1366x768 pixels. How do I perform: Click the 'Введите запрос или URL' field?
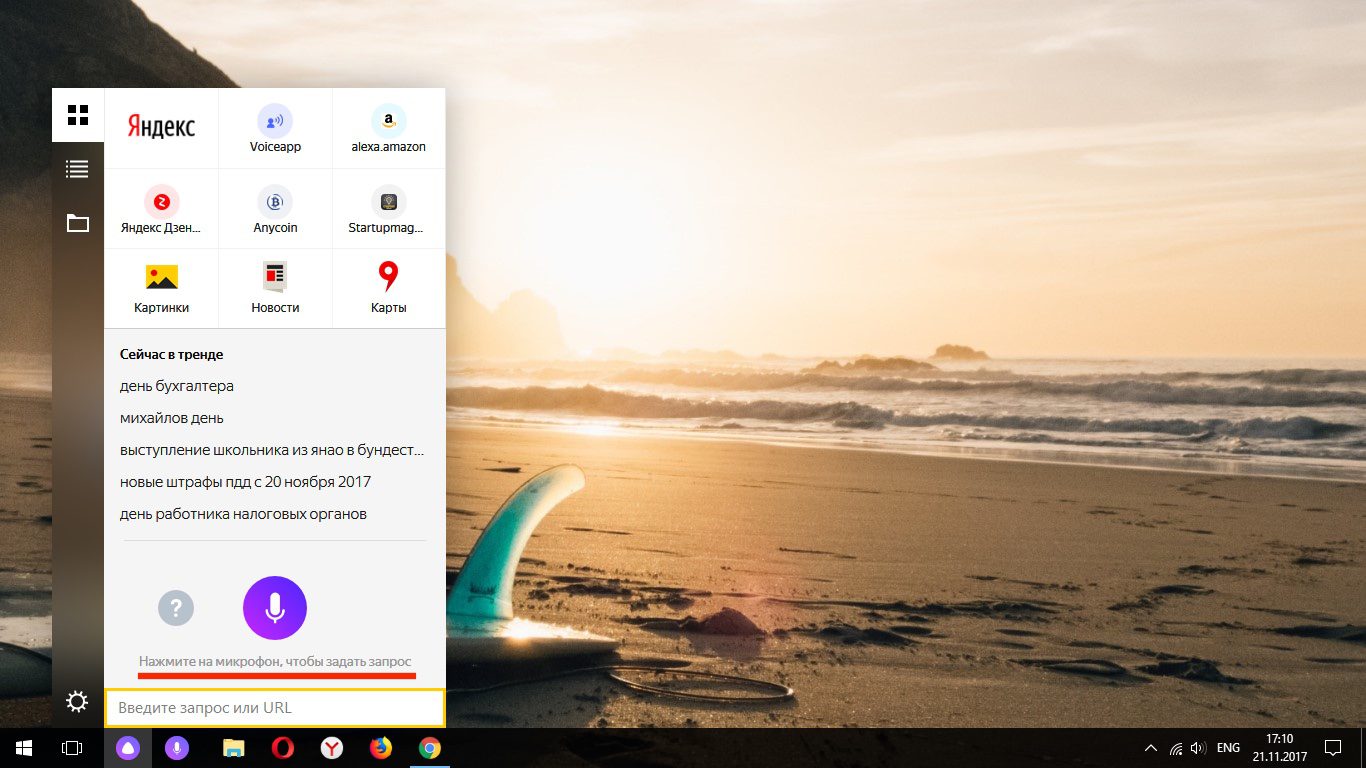pos(275,708)
